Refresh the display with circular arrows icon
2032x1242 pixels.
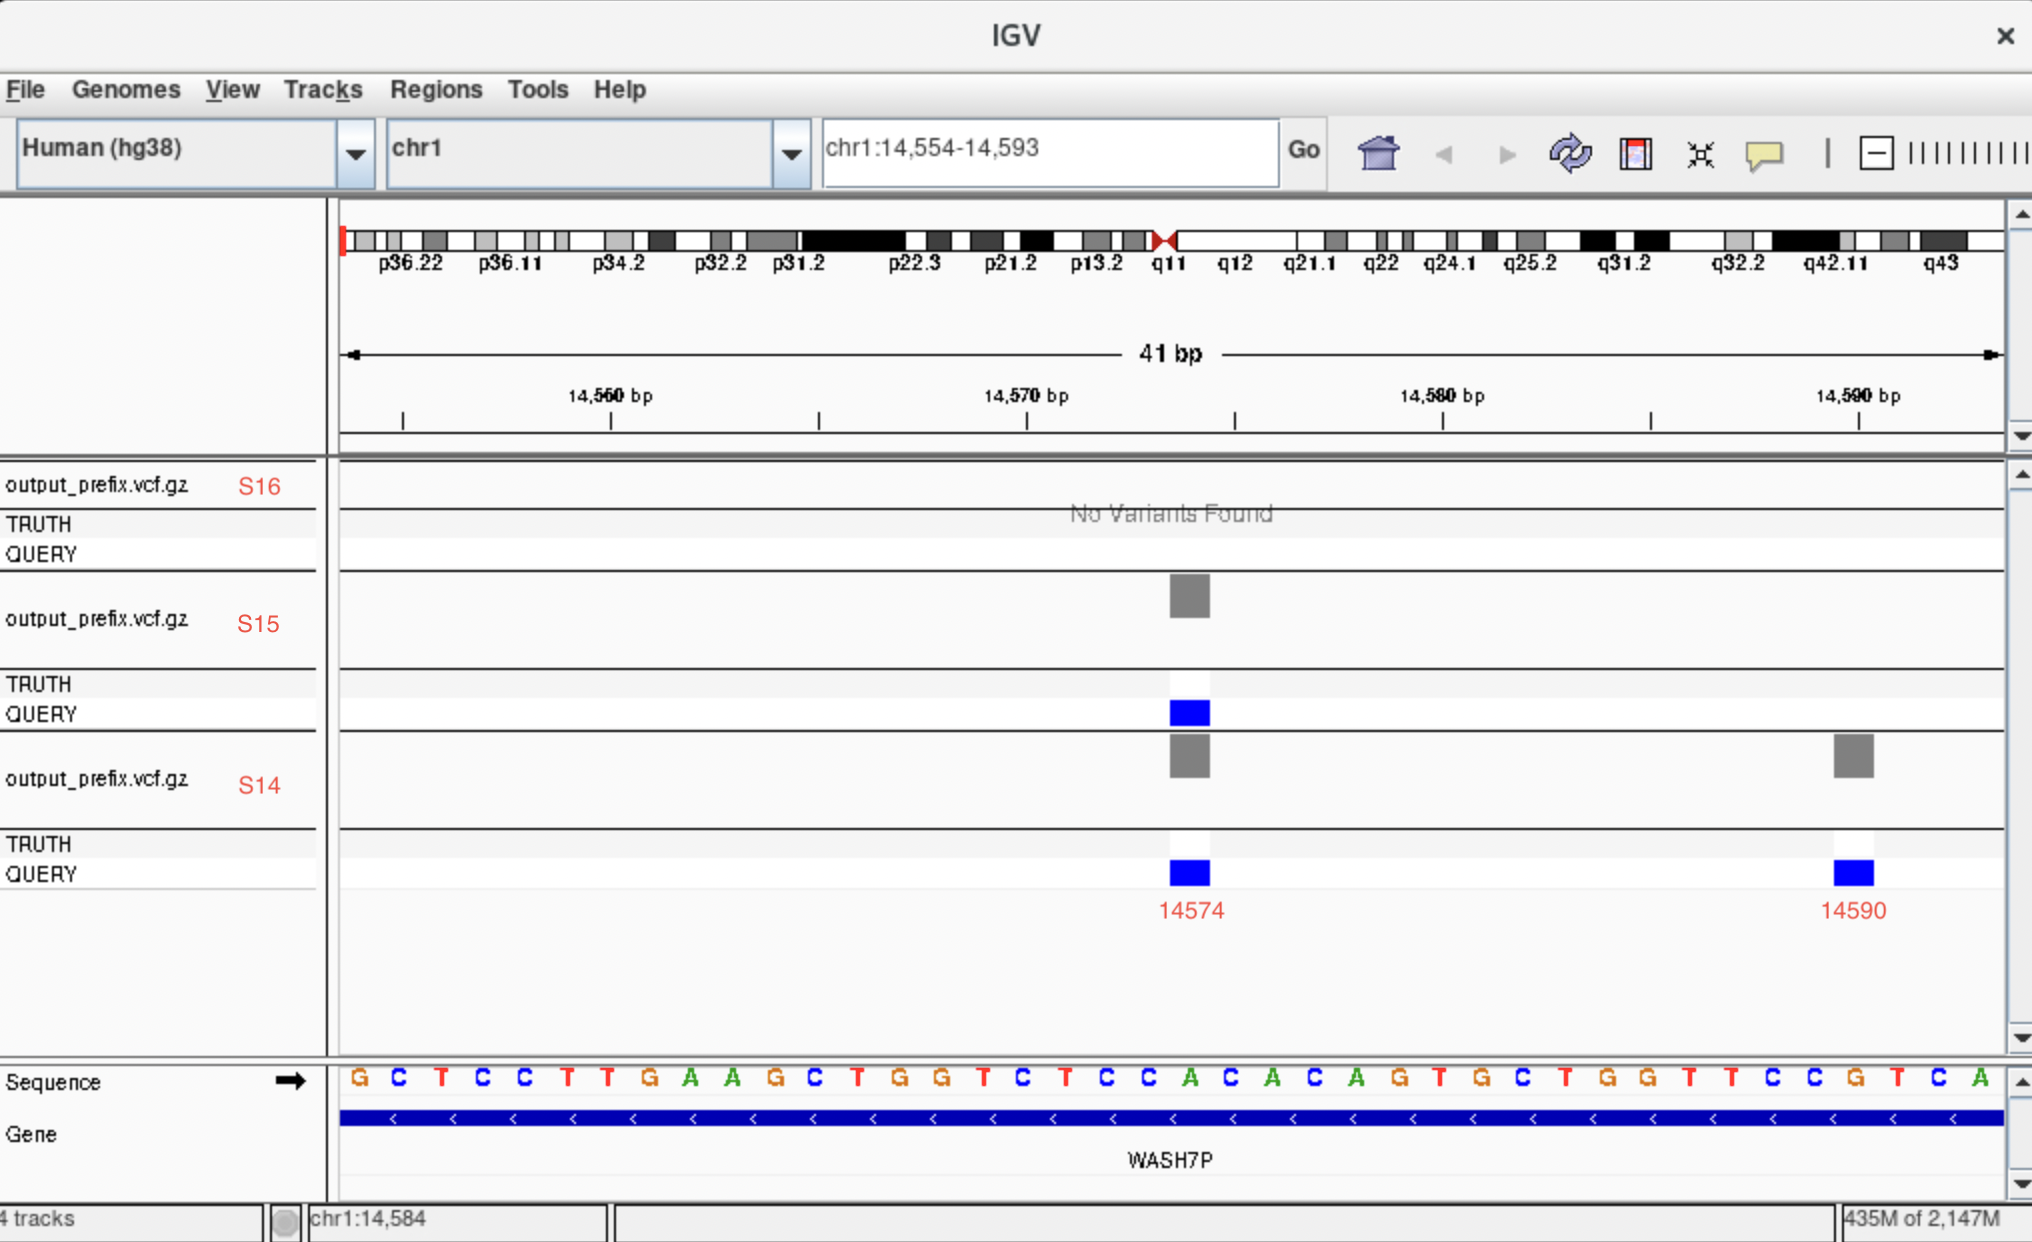pyautogui.click(x=1570, y=154)
